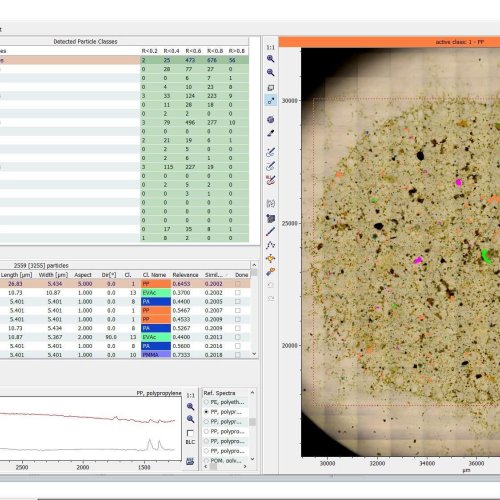Screen dimensions: 500x500
Task: Click Ref. Spectra left scroll arrow
Action: (x=206, y=467)
